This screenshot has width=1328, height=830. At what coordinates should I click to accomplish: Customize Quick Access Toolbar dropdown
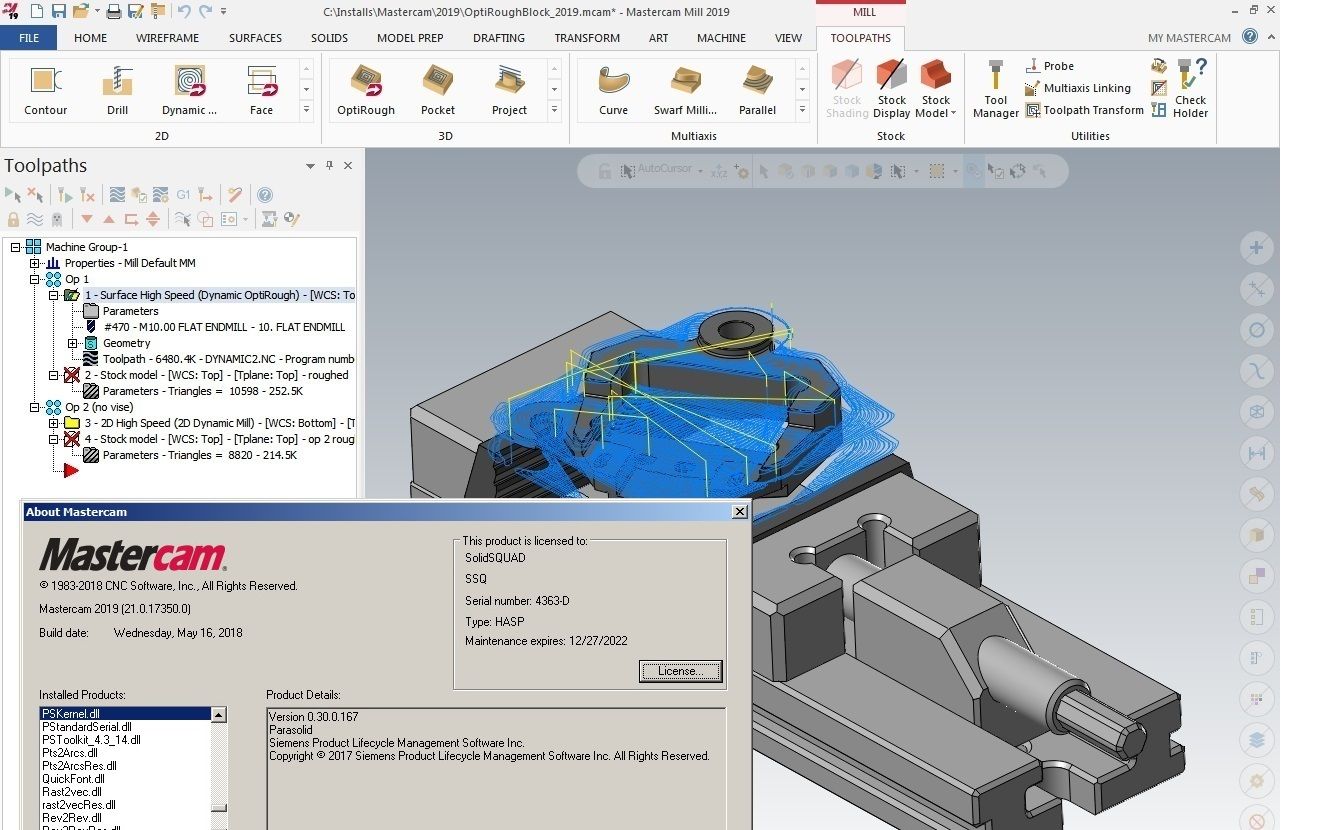(223, 12)
